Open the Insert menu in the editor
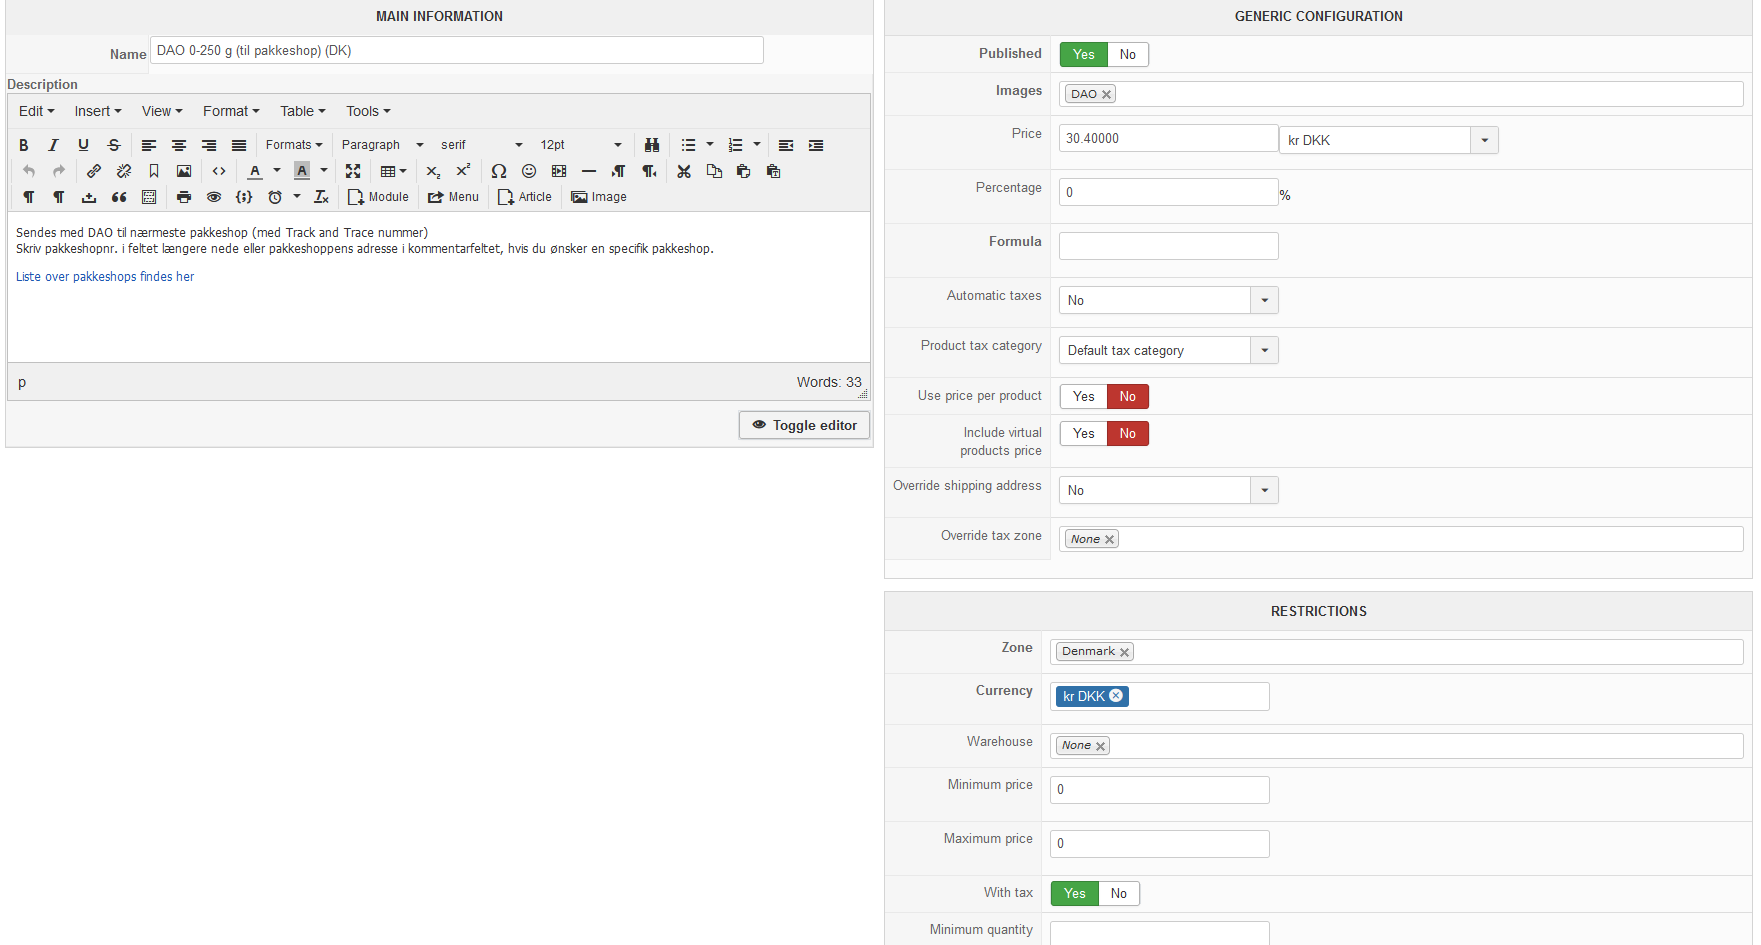The image size is (1761, 945). [97, 111]
